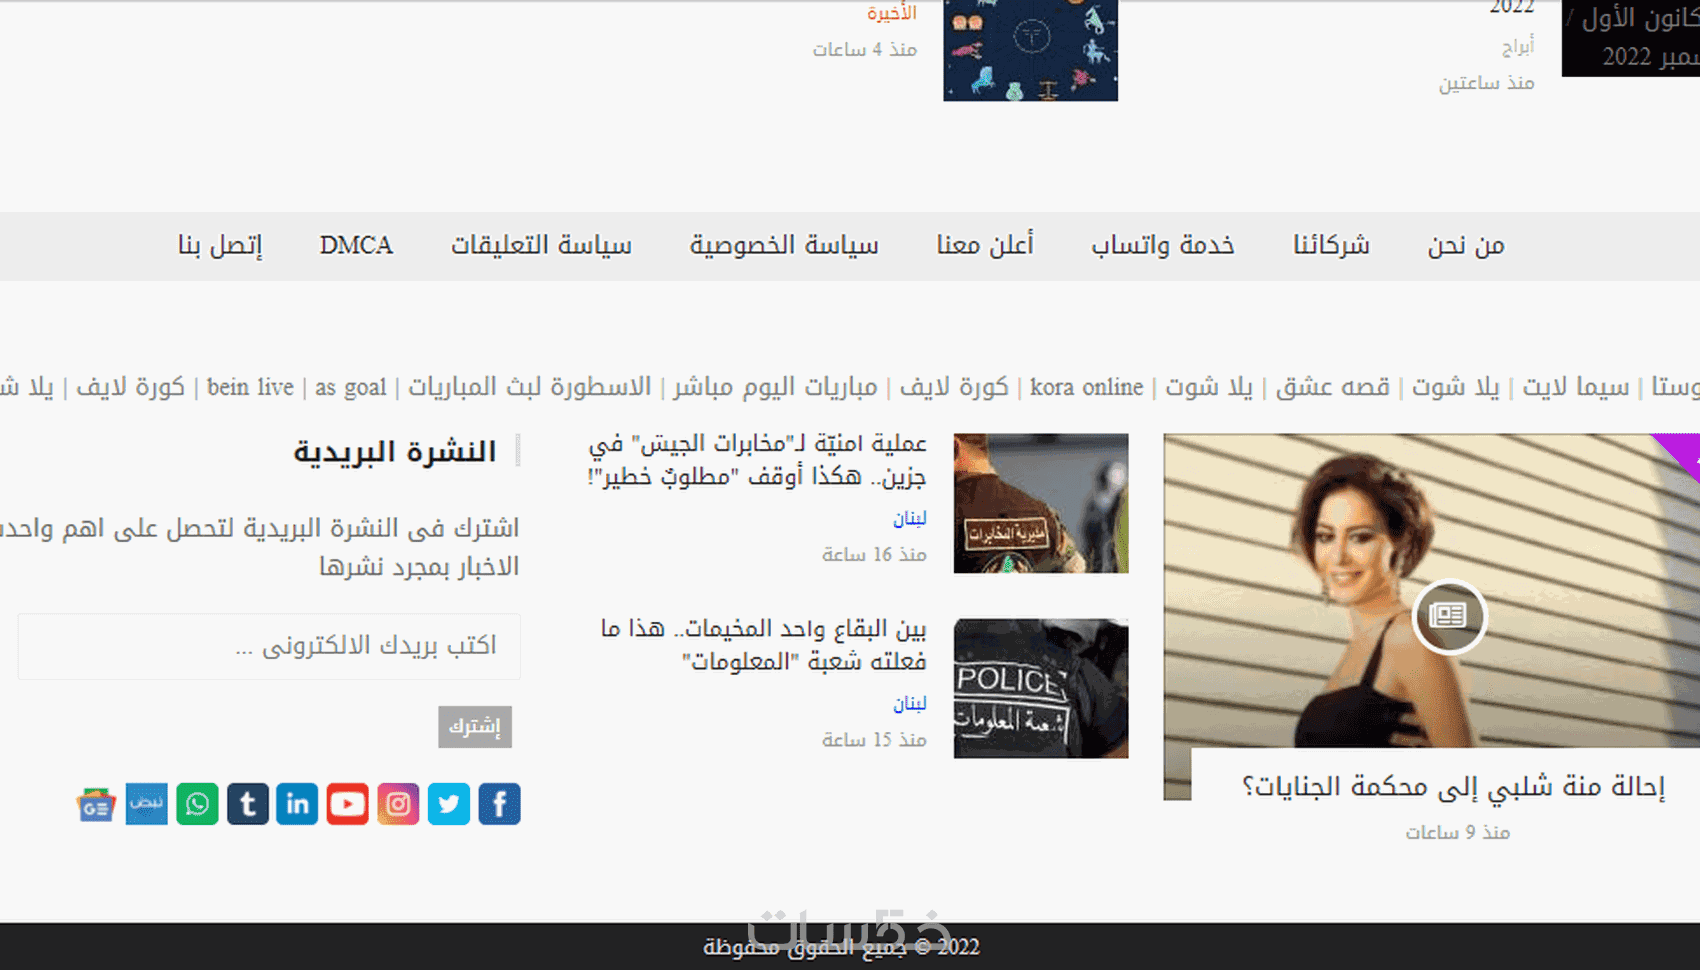Image resolution: width=1700 pixels, height=970 pixels.
Task: Click the 'أبراج' category link
Action: (x=1518, y=46)
